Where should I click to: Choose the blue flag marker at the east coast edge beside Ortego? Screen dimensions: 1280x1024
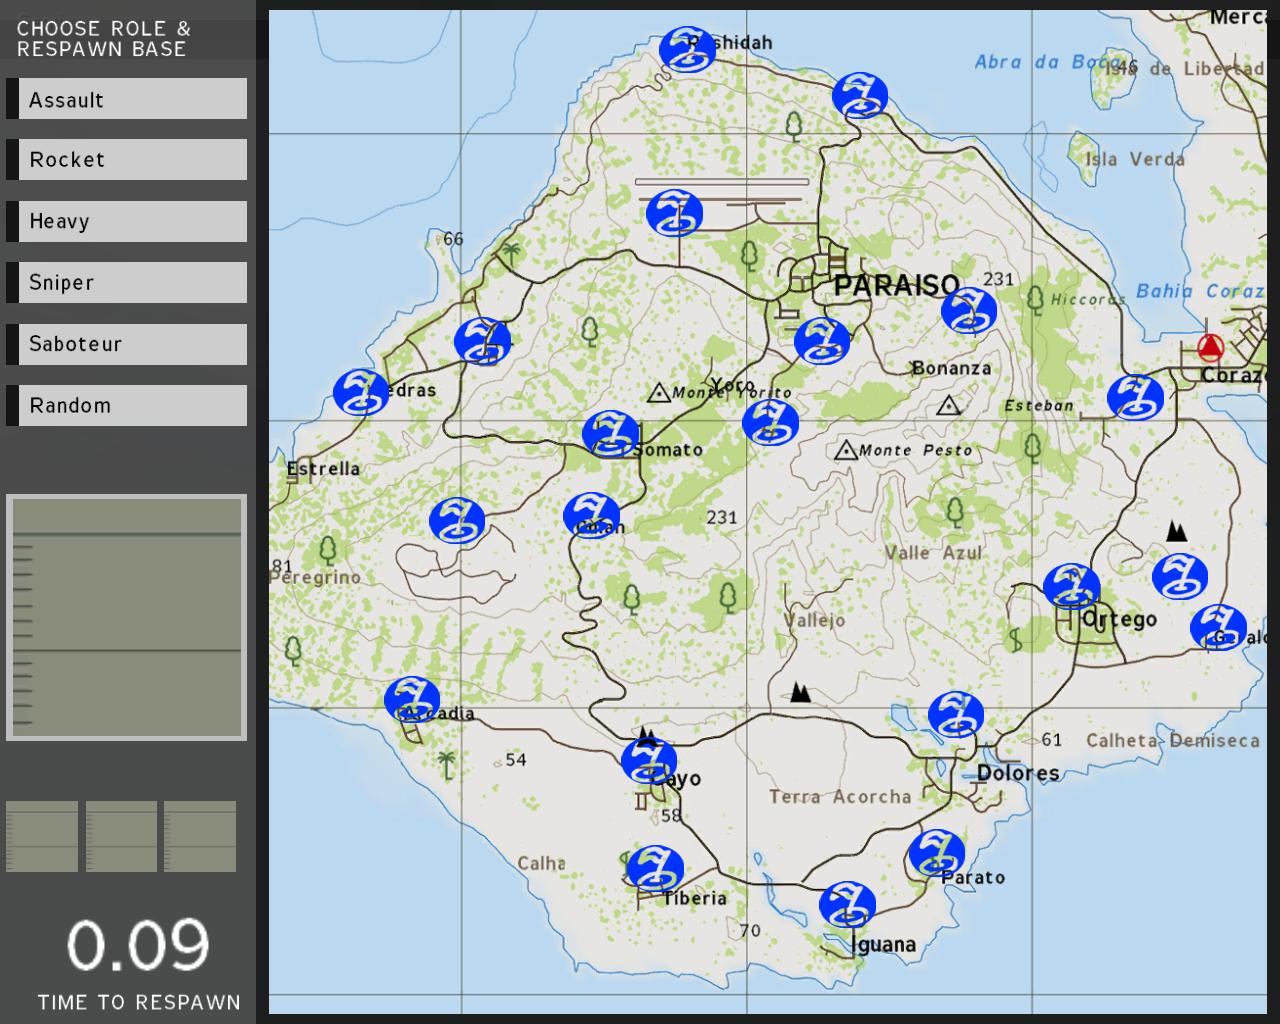coord(1218,627)
